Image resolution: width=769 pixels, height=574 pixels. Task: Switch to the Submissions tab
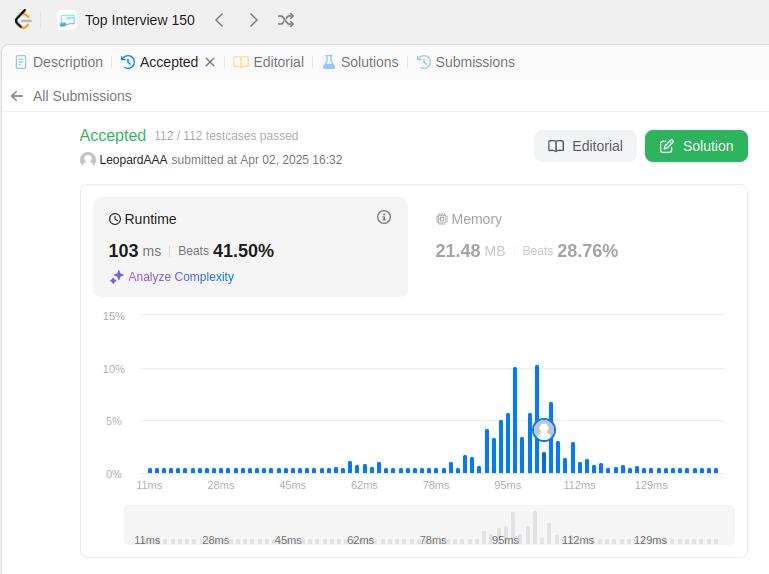pos(466,62)
